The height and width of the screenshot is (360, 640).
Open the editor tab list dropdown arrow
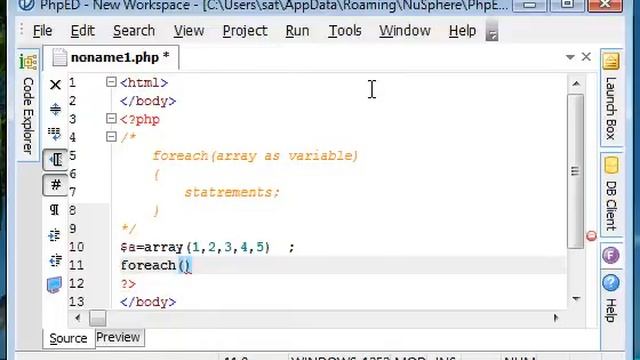pyautogui.click(x=570, y=57)
